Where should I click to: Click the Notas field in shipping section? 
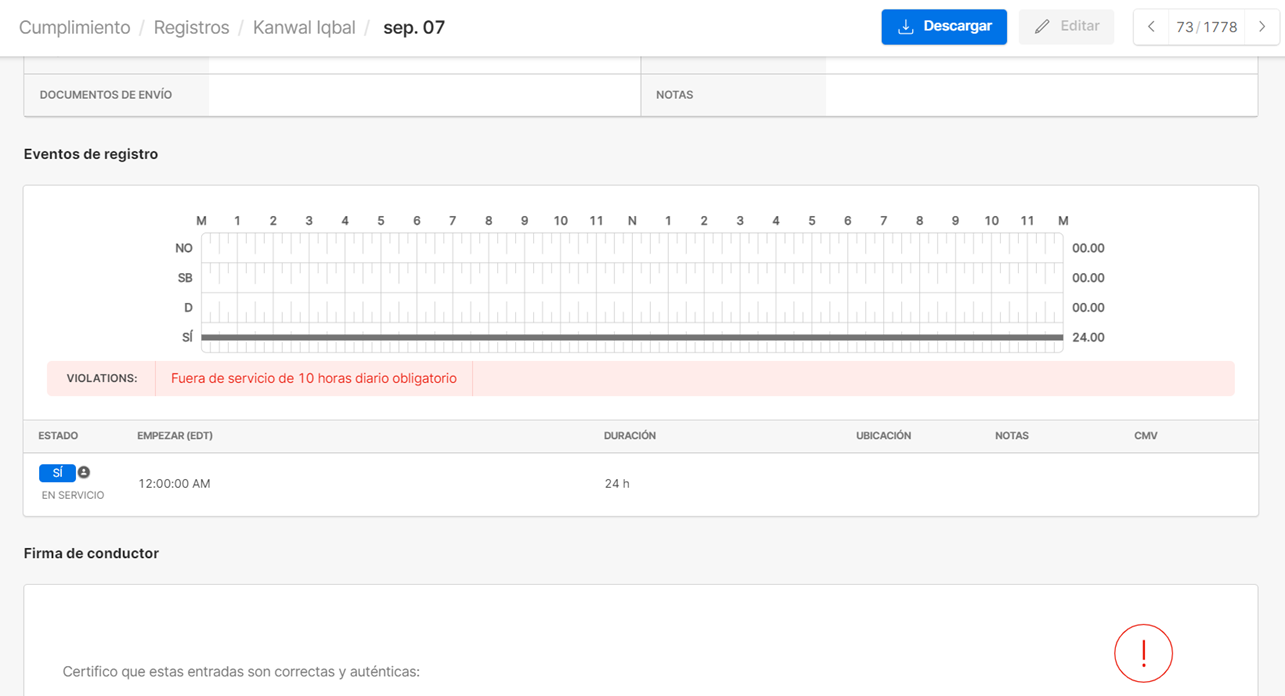1040,95
